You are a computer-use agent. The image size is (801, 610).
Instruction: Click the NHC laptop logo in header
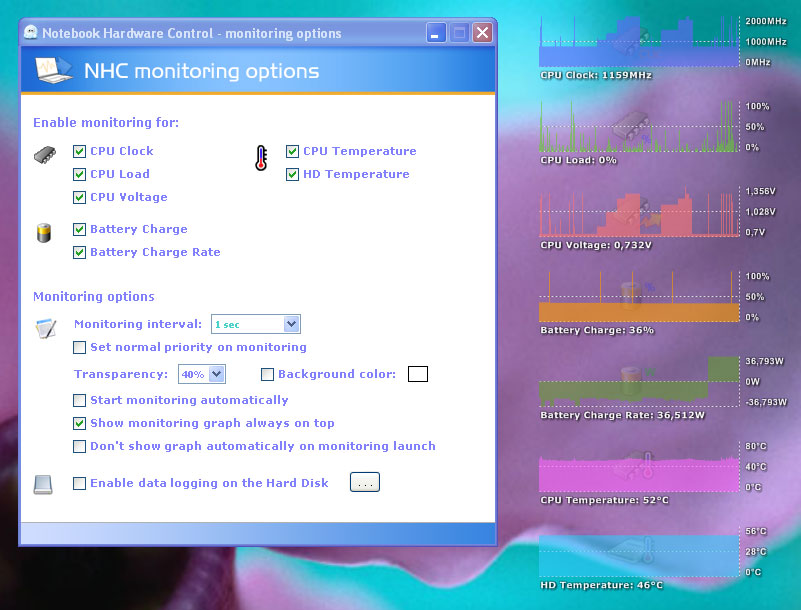tap(54, 70)
